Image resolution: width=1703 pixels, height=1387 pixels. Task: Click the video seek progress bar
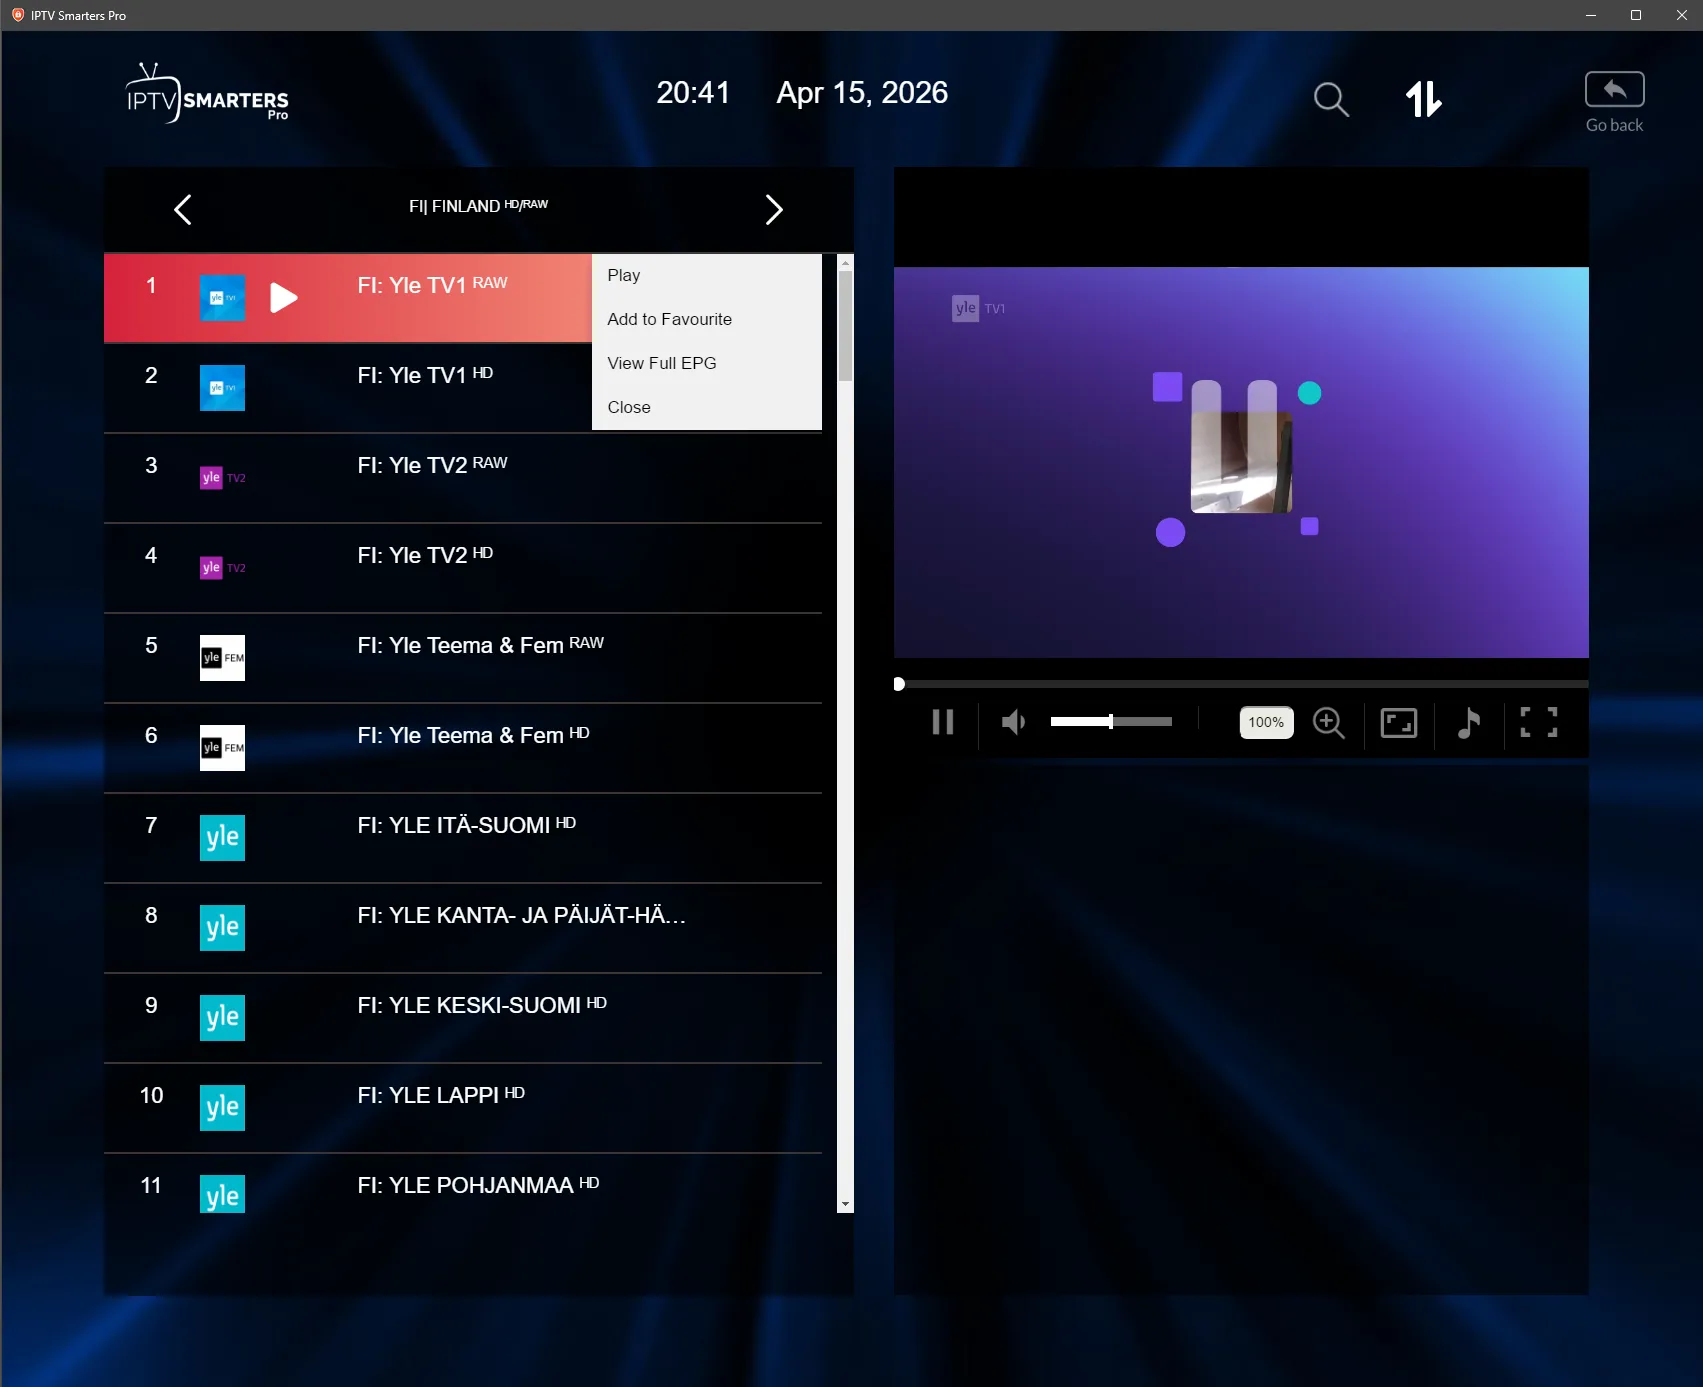coord(1241,684)
